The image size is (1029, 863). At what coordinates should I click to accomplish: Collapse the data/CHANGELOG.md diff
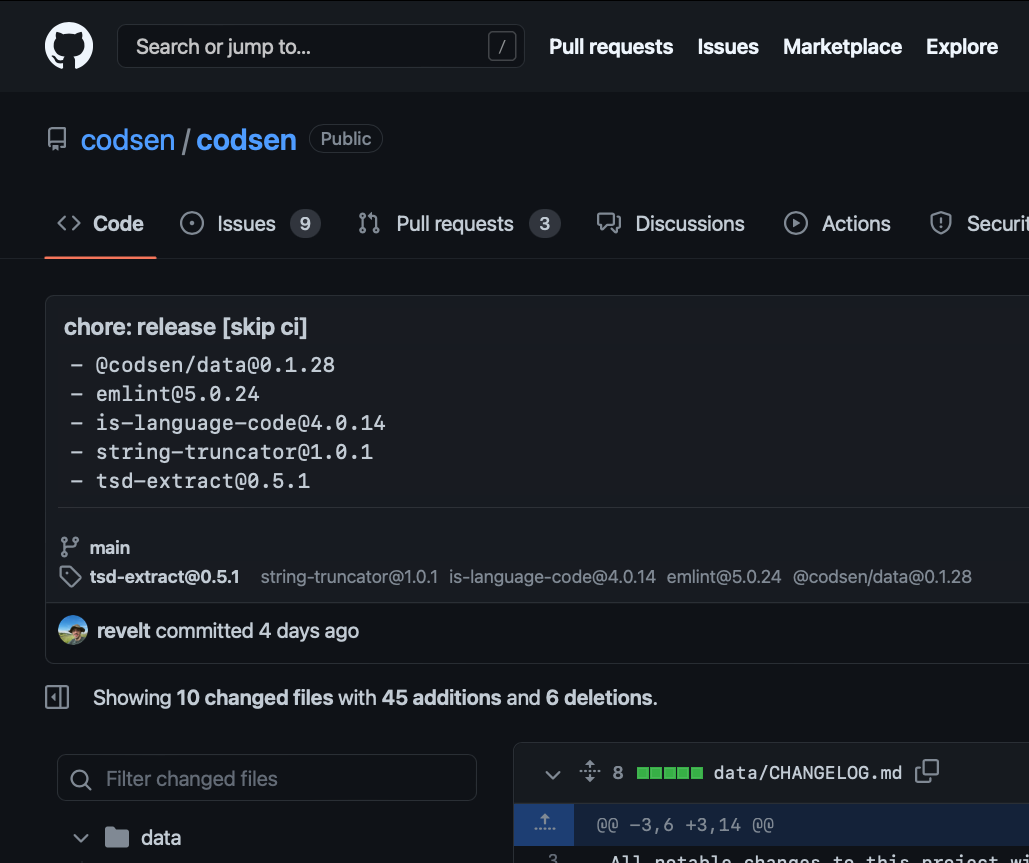point(553,774)
